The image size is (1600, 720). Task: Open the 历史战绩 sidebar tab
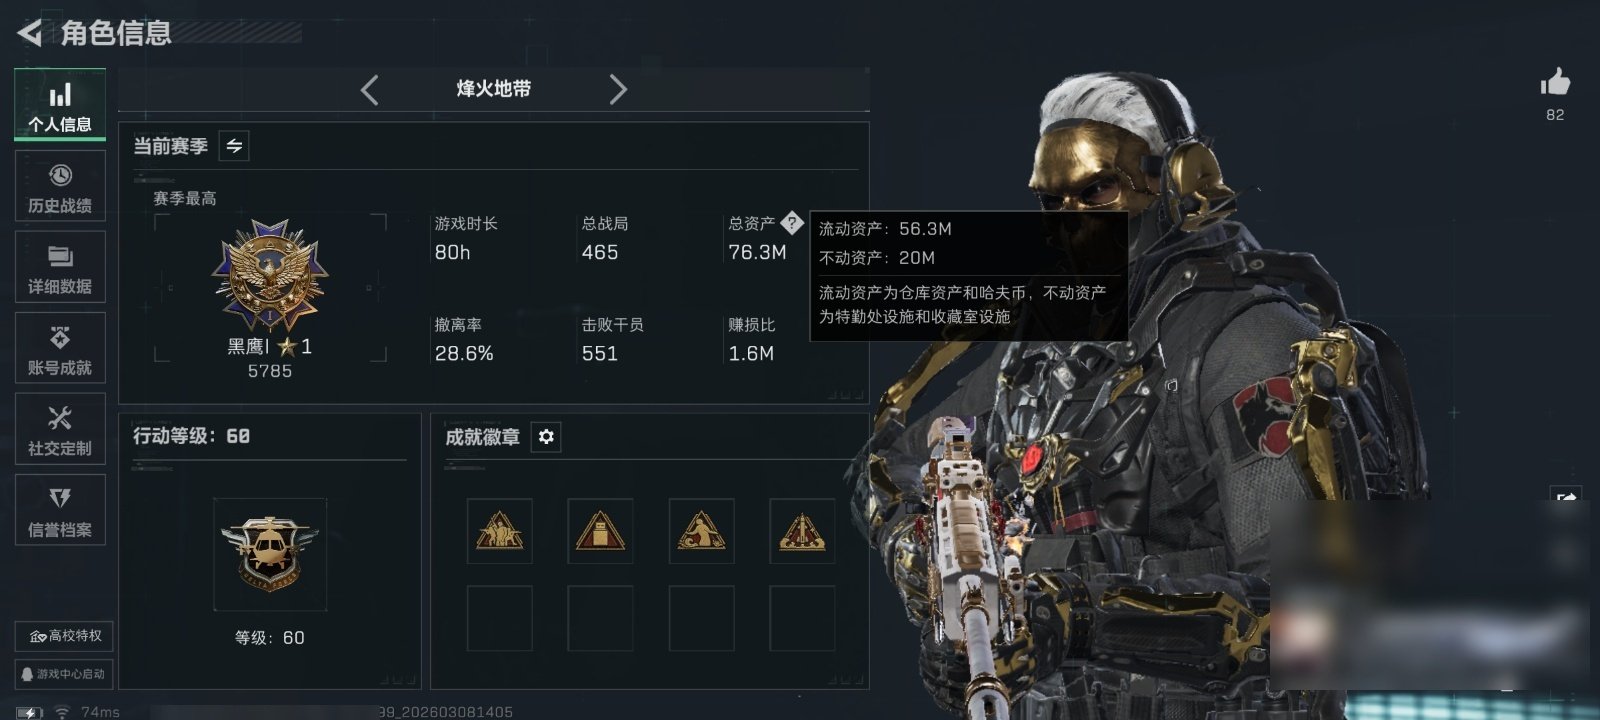(x=60, y=186)
